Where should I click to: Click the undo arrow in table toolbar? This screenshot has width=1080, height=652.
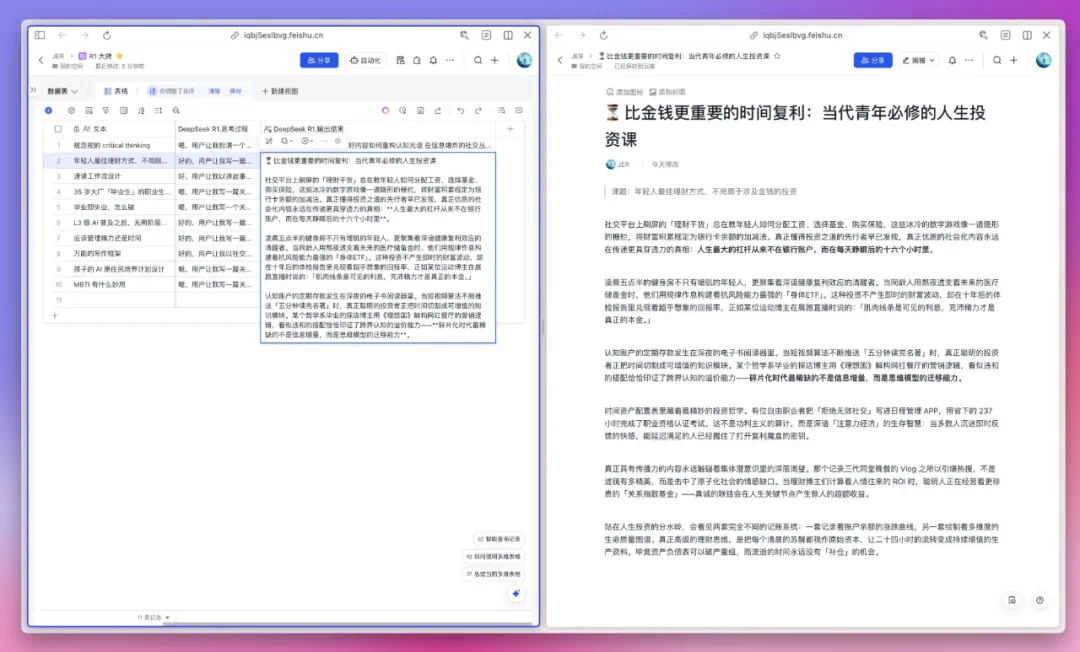coord(462,110)
